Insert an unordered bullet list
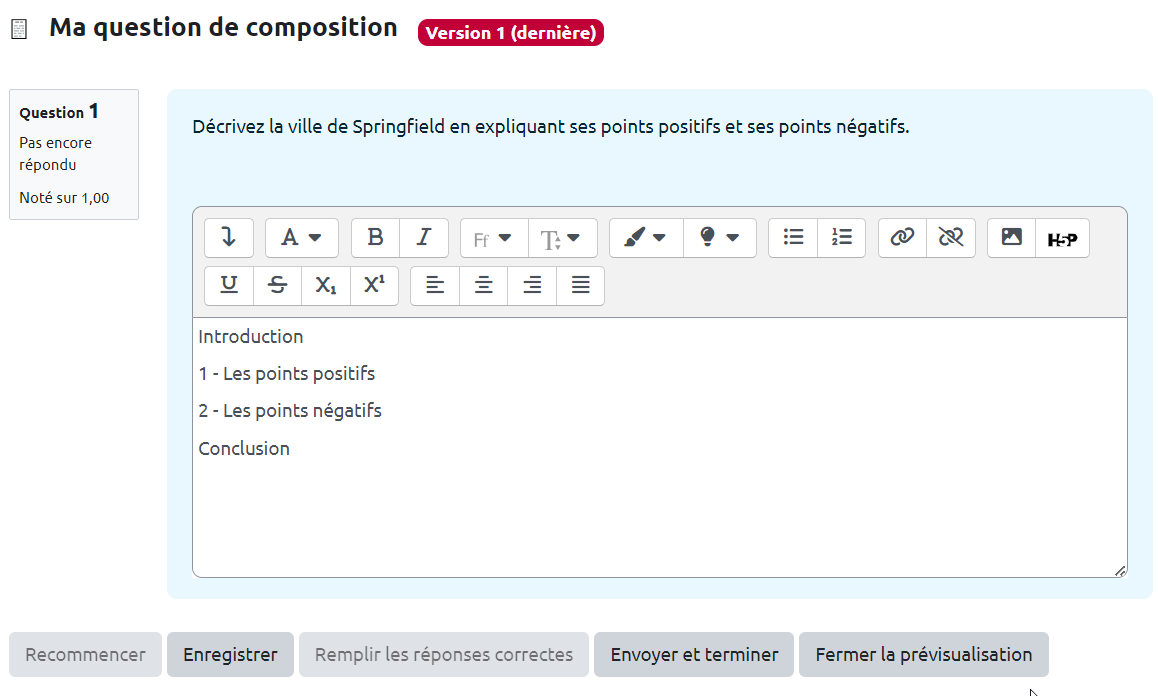 tap(793, 238)
